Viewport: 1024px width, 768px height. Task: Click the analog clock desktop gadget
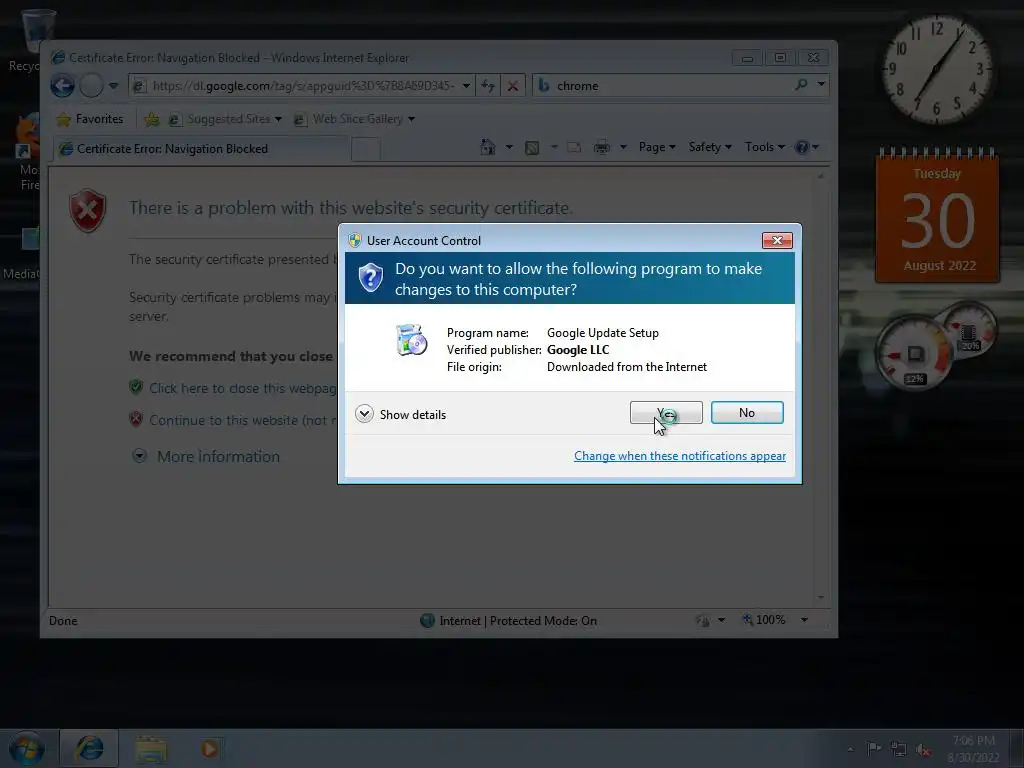[937, 69]
